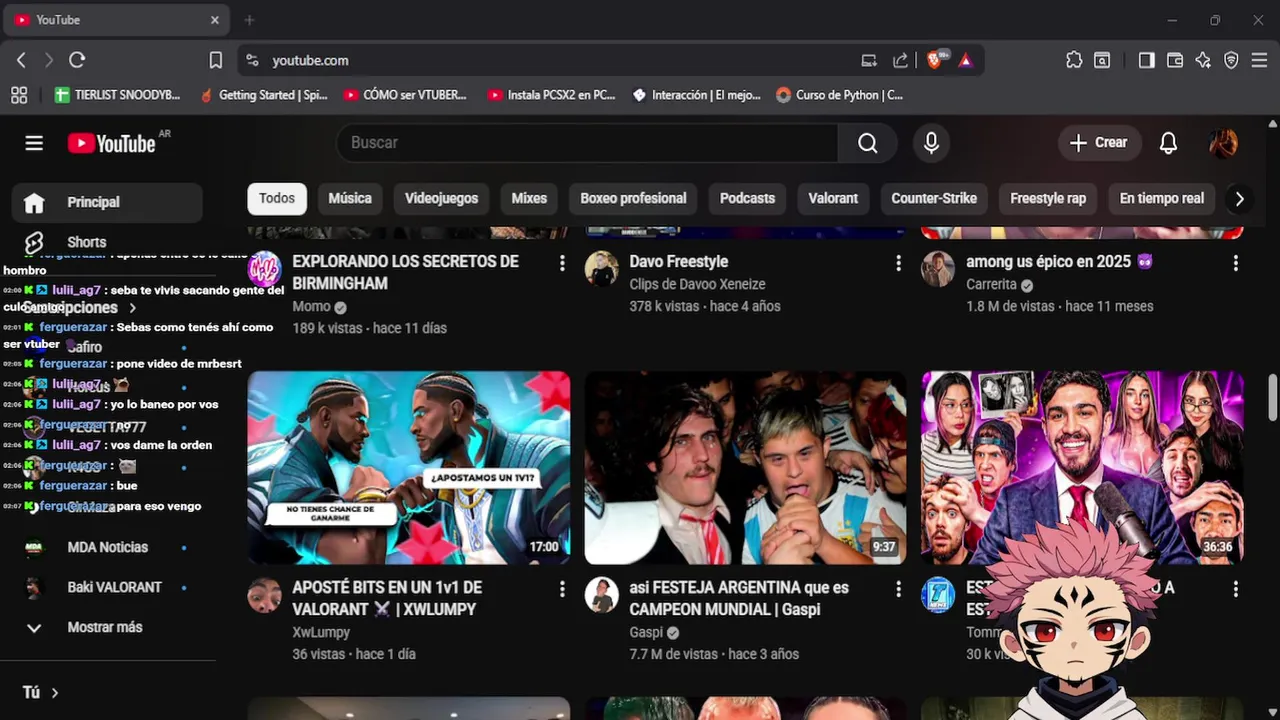
Task: Play the Argentina celebration video thumbnail
Action: tap(746, 468)
